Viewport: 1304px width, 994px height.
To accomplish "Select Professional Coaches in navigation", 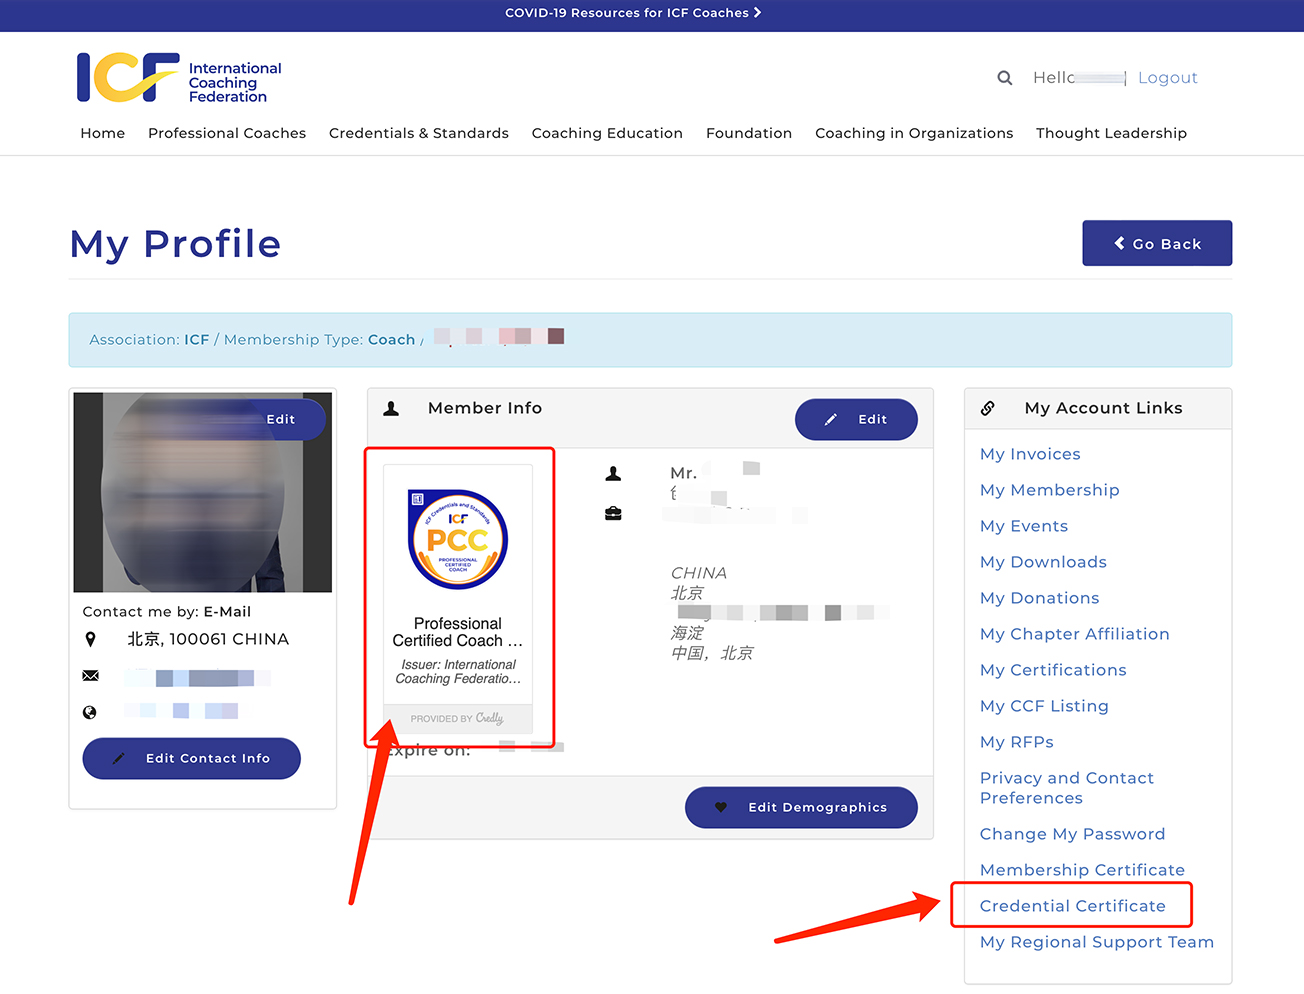I will [x=227, y=133].
